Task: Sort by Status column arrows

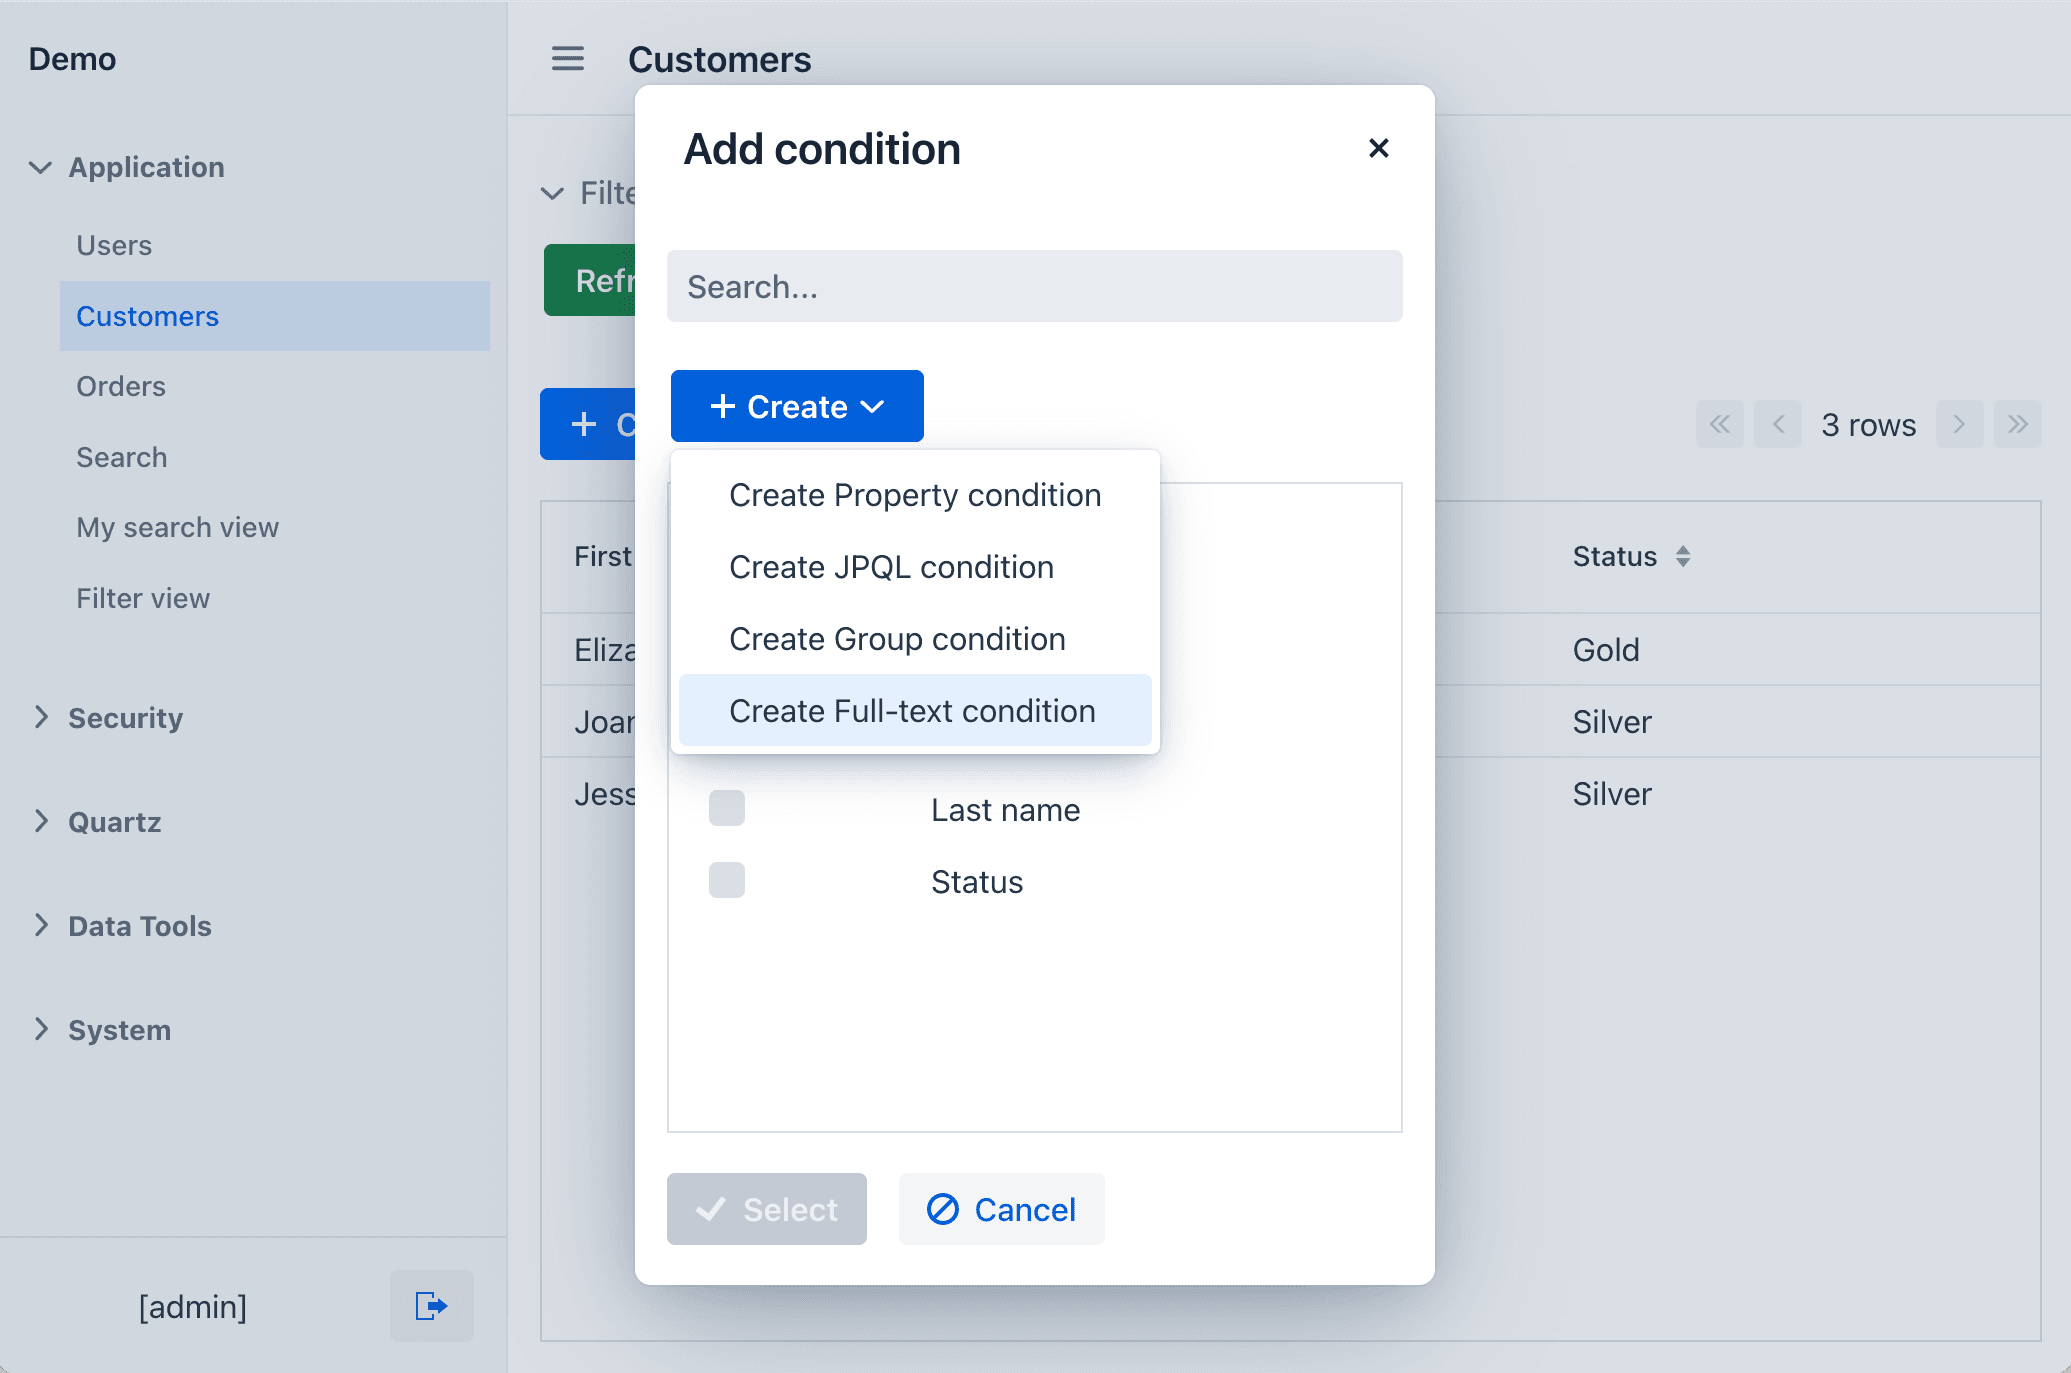Action: tap(1683, 556)
